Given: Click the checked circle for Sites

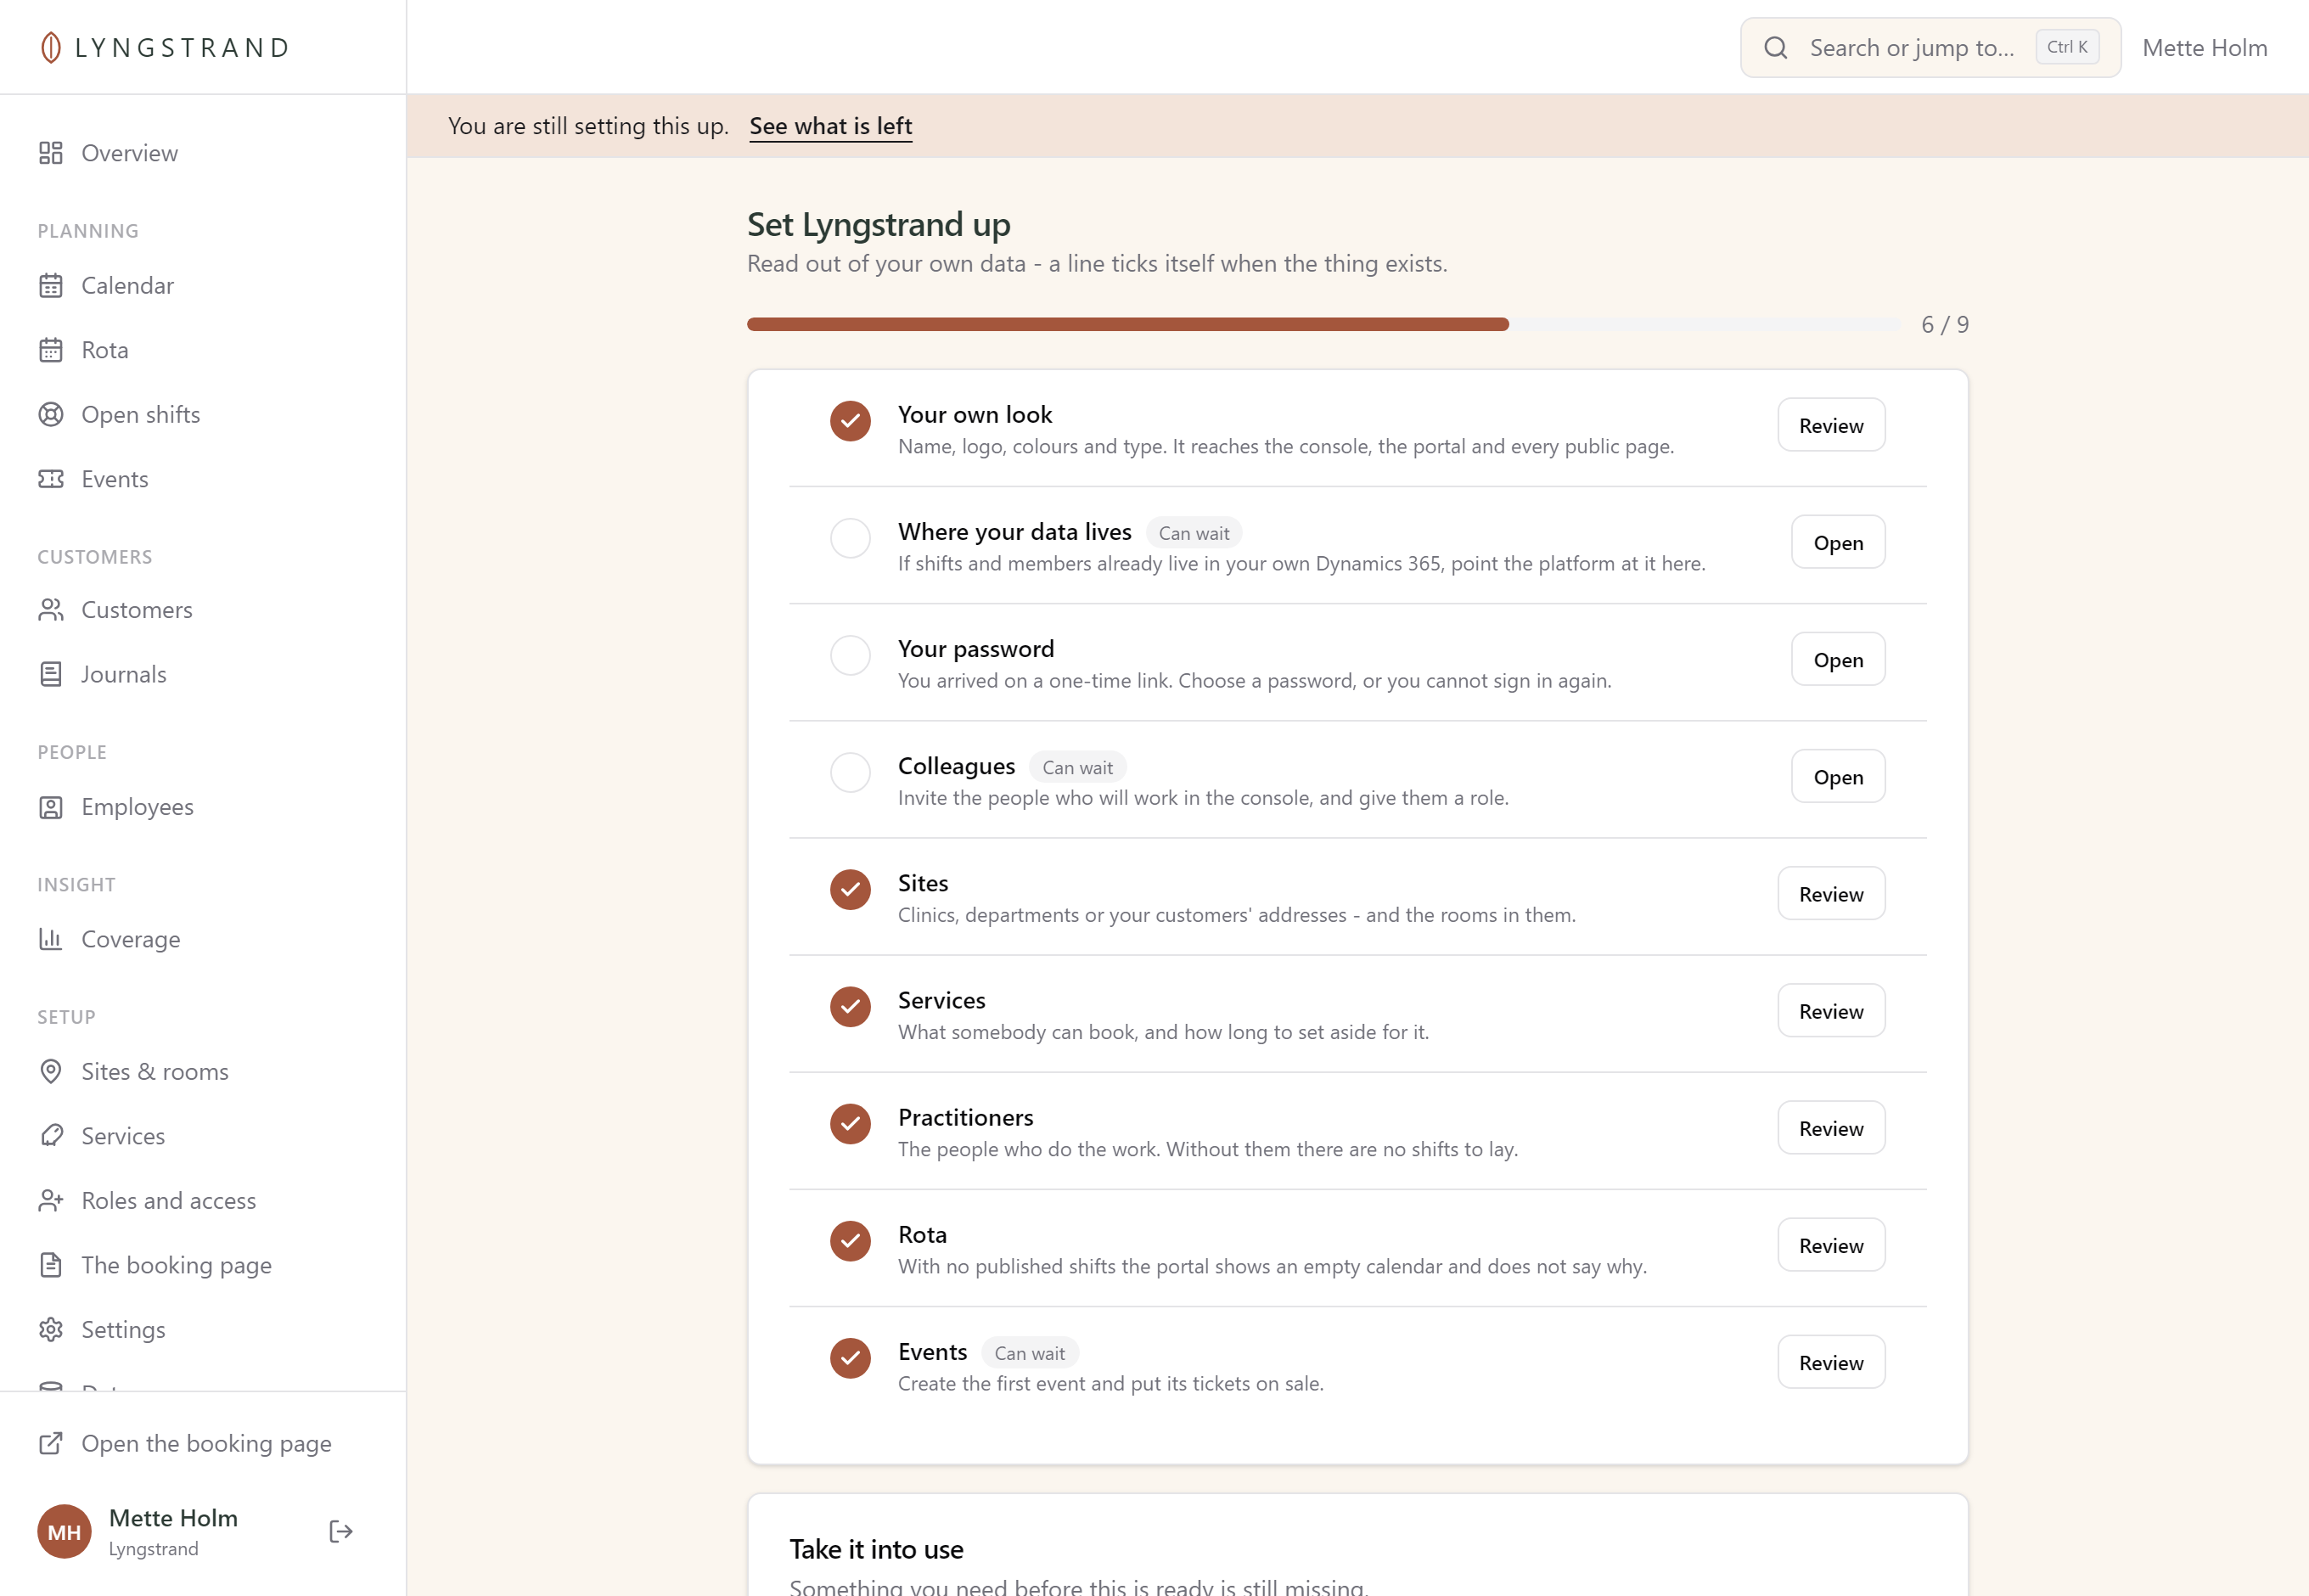Looking at the screenshot, I should click(851, 890).
